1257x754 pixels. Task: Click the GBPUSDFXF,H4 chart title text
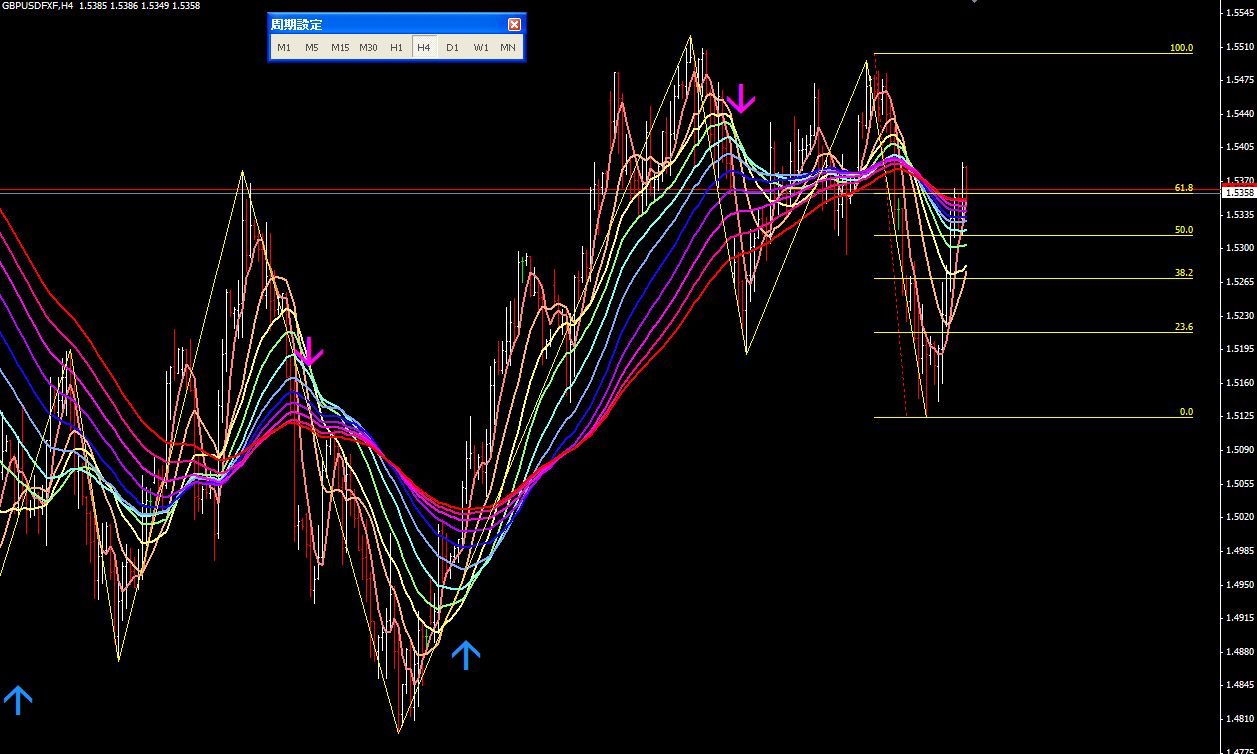point(37,6)
